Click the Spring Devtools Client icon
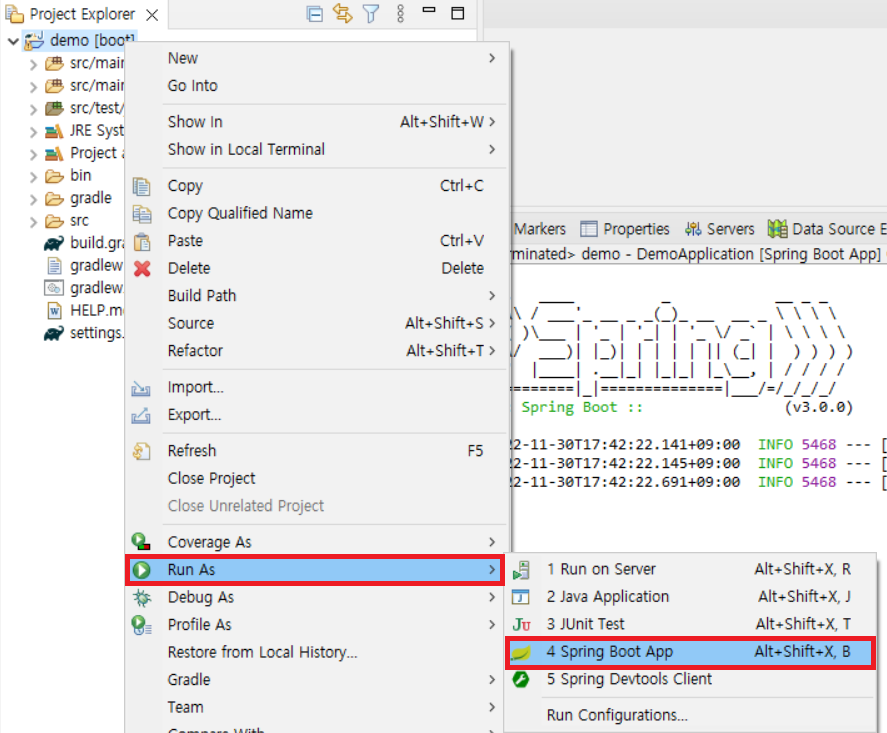887x733 pixels. [521, 679]
